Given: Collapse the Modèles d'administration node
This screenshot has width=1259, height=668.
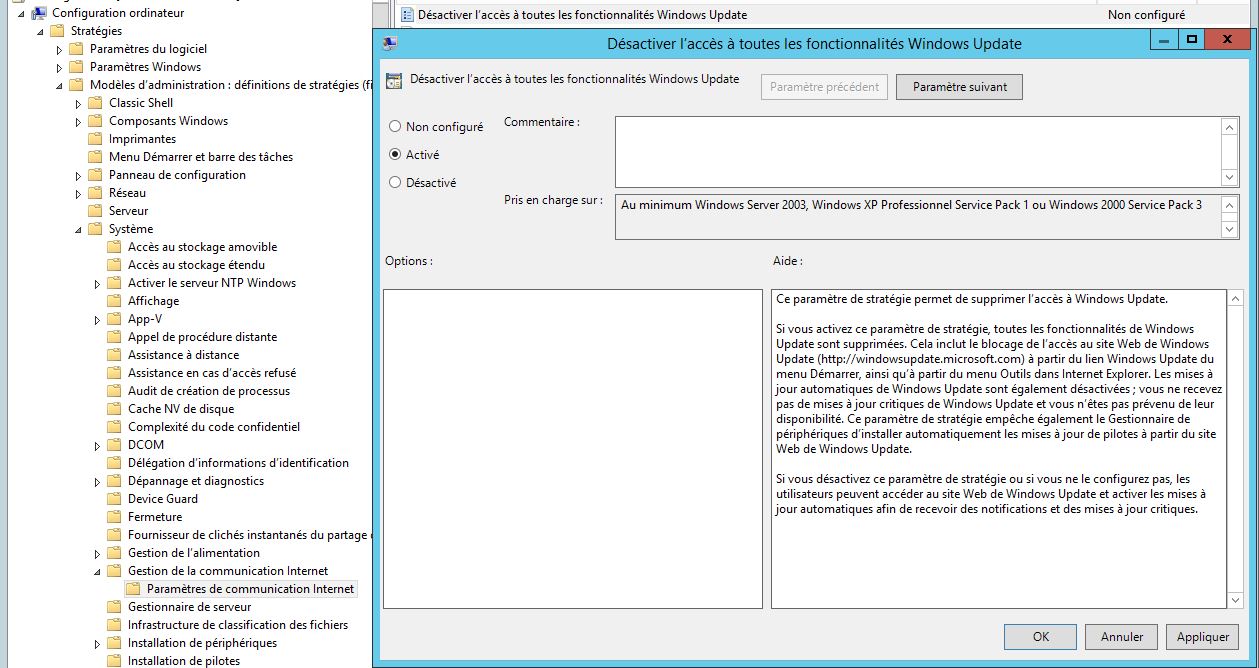Looking at the screenshot, I should click(60, 85).
